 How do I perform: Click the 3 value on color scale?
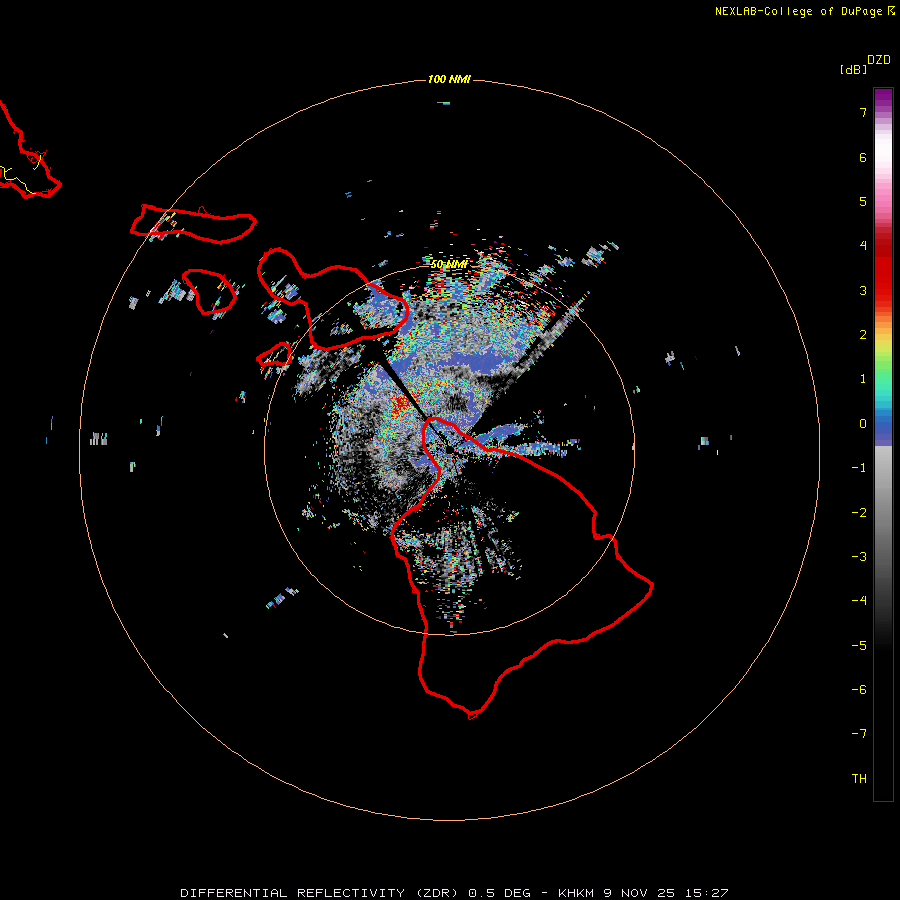[863, 290]
